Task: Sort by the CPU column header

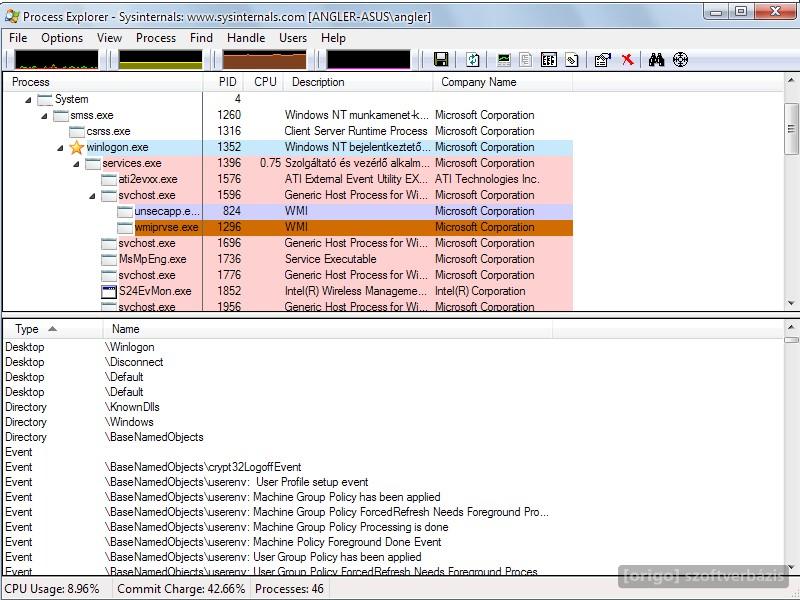Action: [263, 82]
